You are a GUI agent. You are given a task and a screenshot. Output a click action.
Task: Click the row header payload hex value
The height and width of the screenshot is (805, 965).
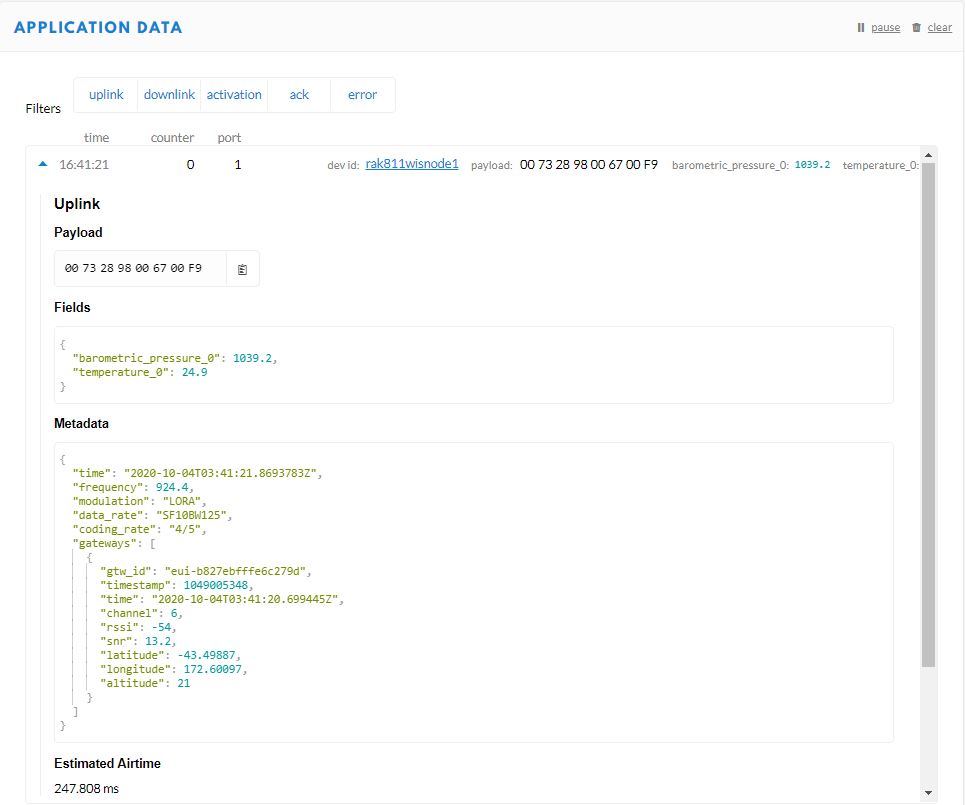pos(588,164)
